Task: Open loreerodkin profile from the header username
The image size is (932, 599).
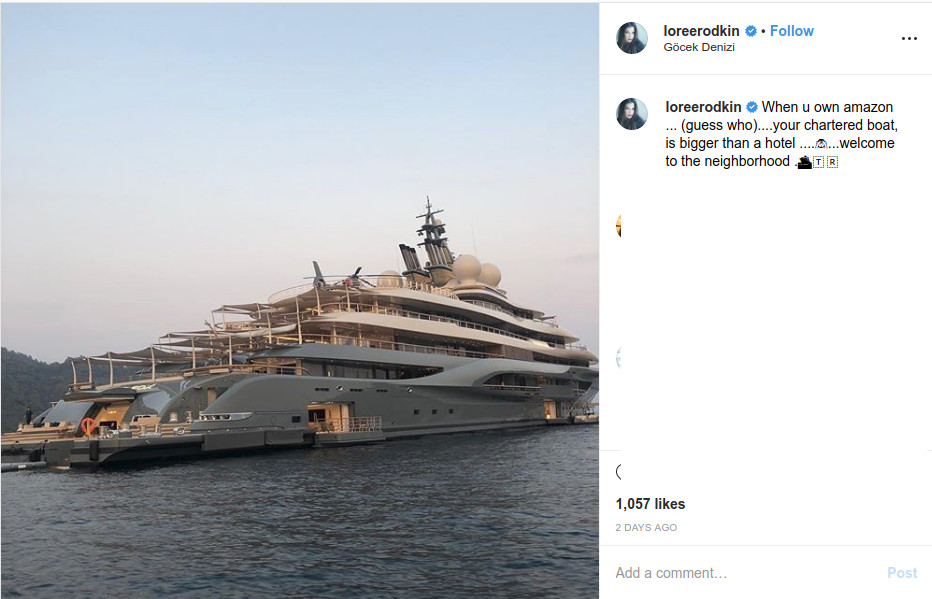Action: point(701,31)
